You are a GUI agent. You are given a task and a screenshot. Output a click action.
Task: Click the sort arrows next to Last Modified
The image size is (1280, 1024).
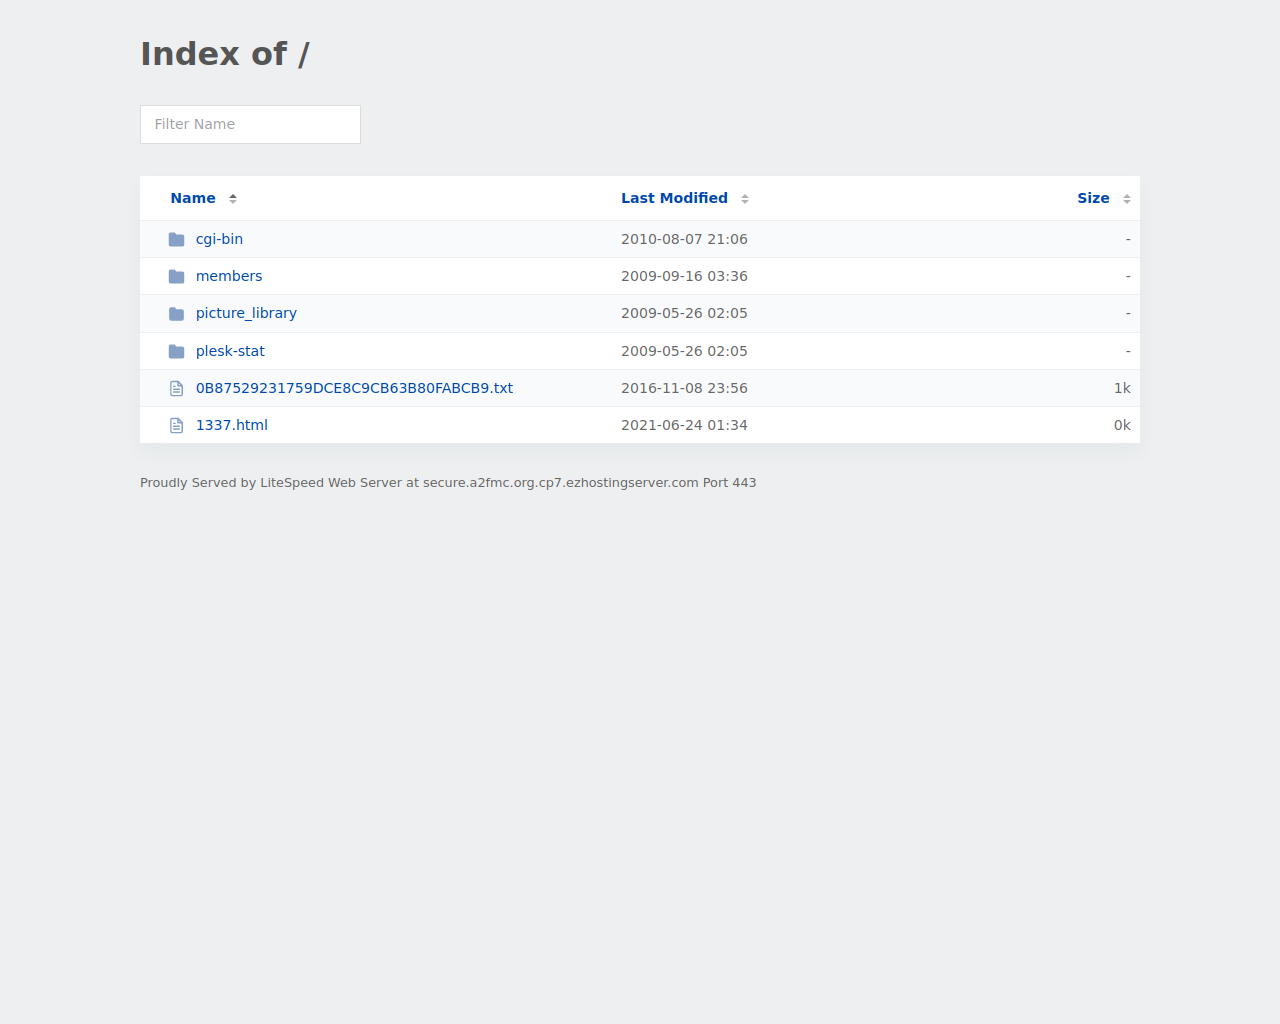[x=745, y=199]
